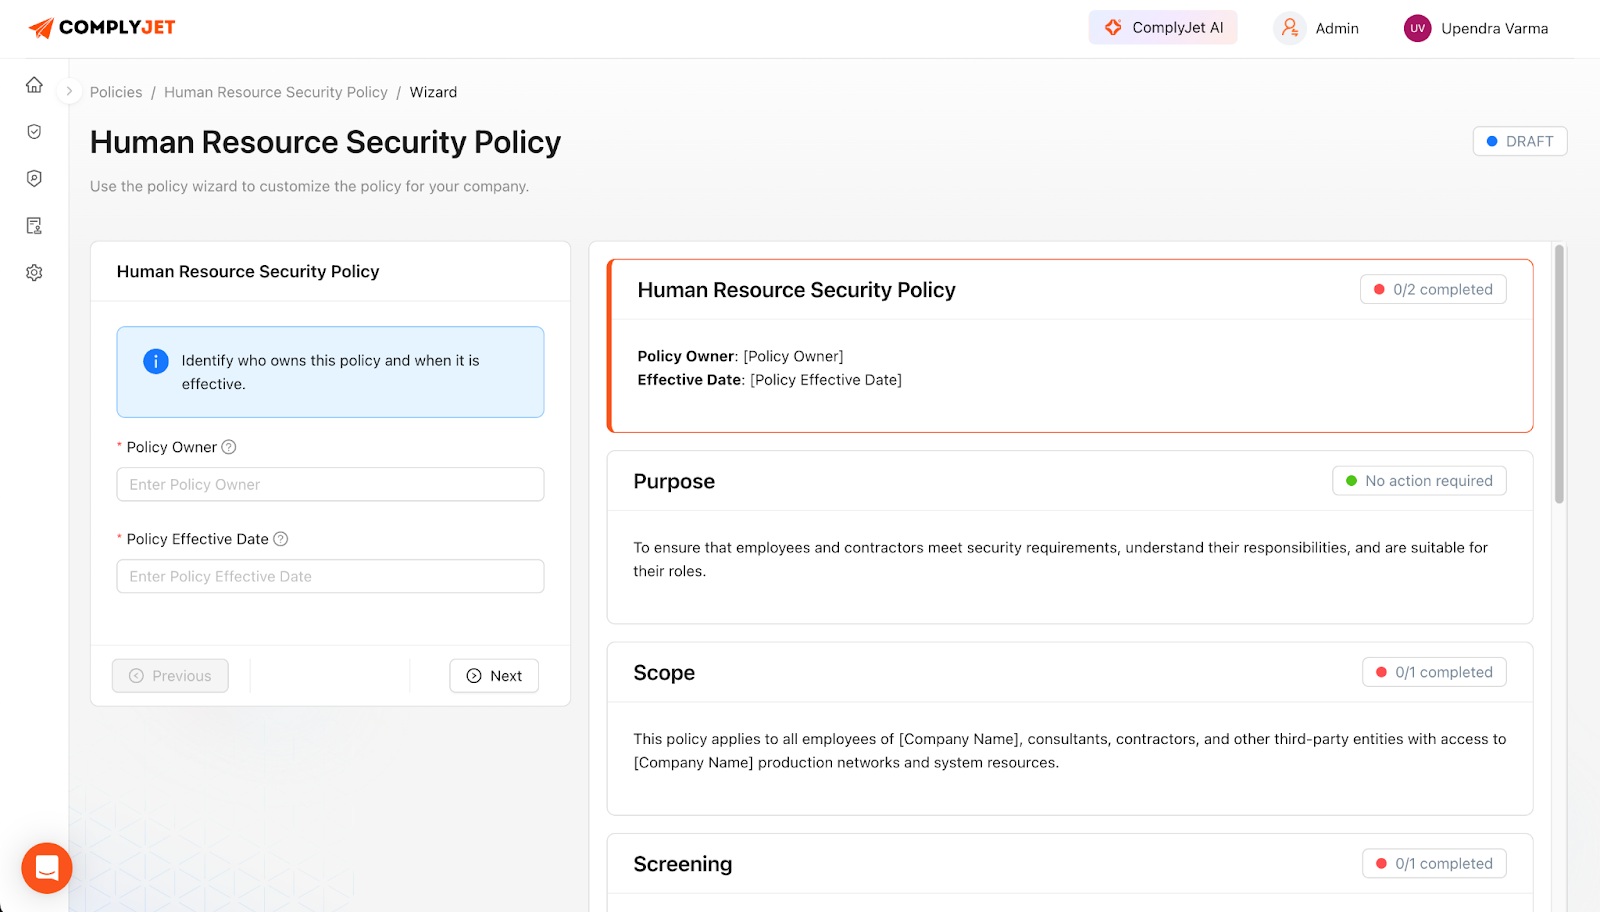This screenshot has height=912, width=1600.
Task: Open the hexagon shield sidebar icon
Action: (34, 179)
